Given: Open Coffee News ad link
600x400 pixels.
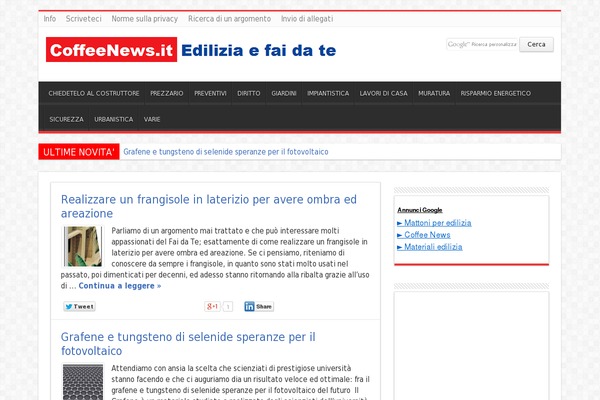Looking at the screenshot, I should tap(424, 235).
